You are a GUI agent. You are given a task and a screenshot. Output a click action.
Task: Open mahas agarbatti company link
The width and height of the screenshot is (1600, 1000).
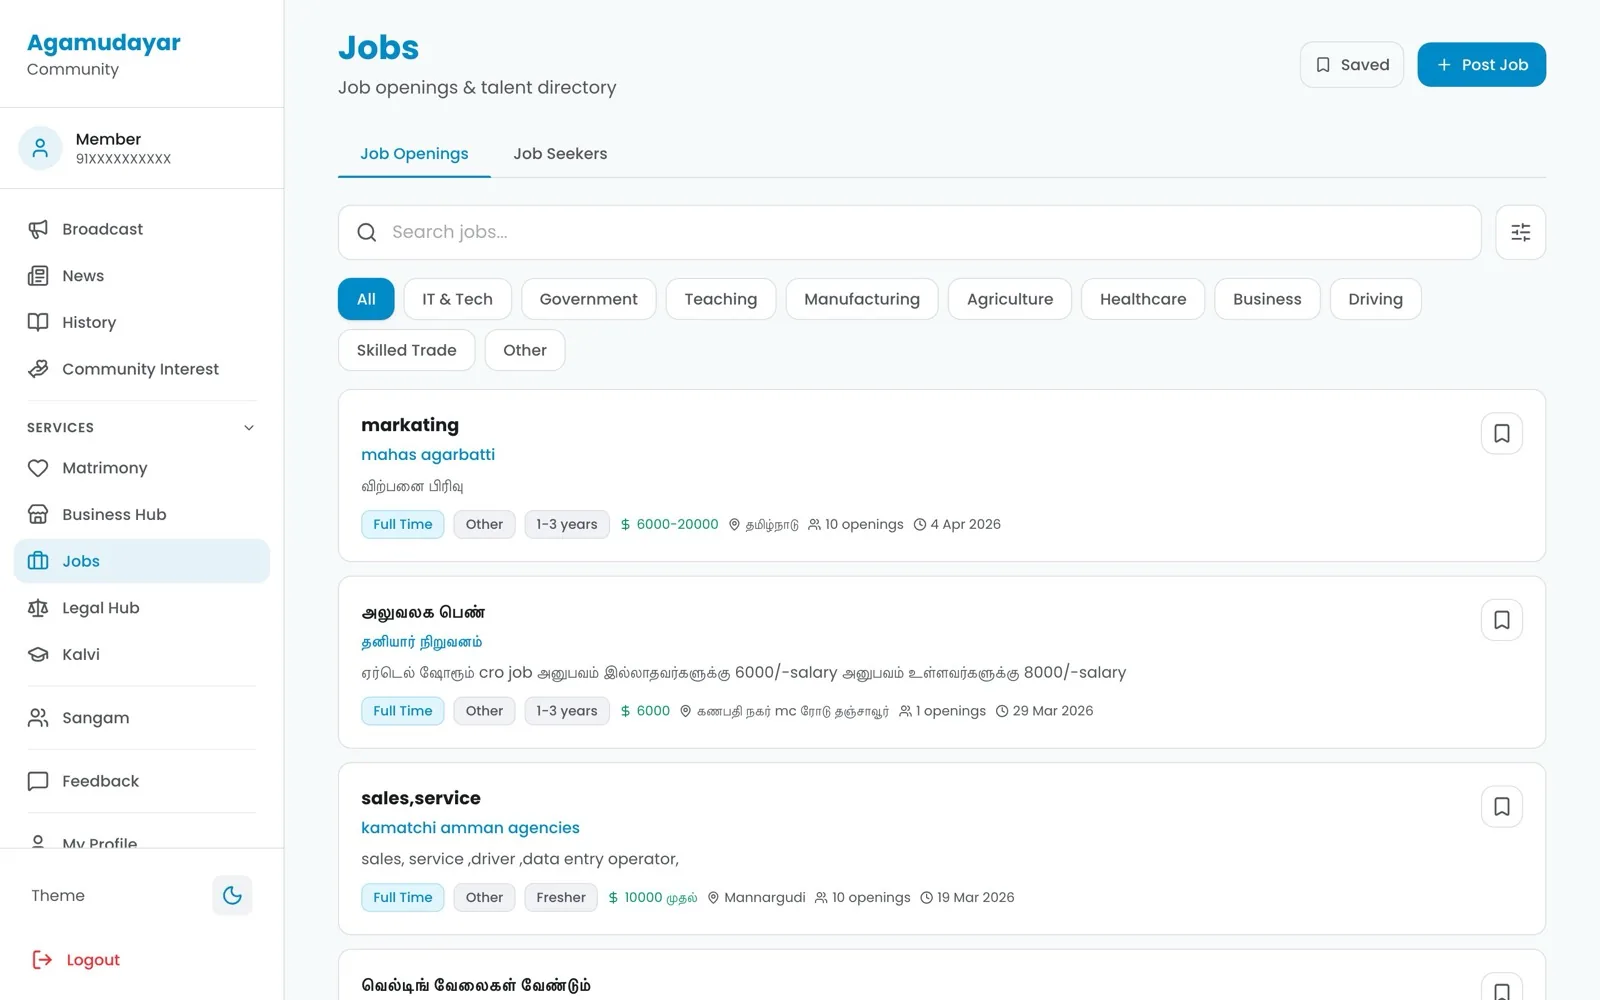pyautogui.click(x=428, y=455)
